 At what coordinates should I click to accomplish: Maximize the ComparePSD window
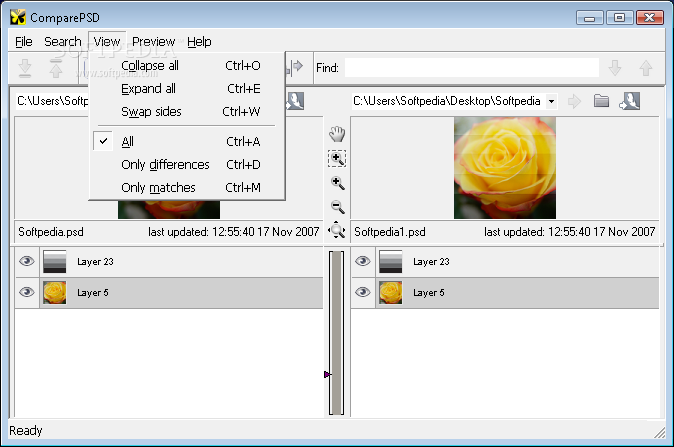point(619,18)
